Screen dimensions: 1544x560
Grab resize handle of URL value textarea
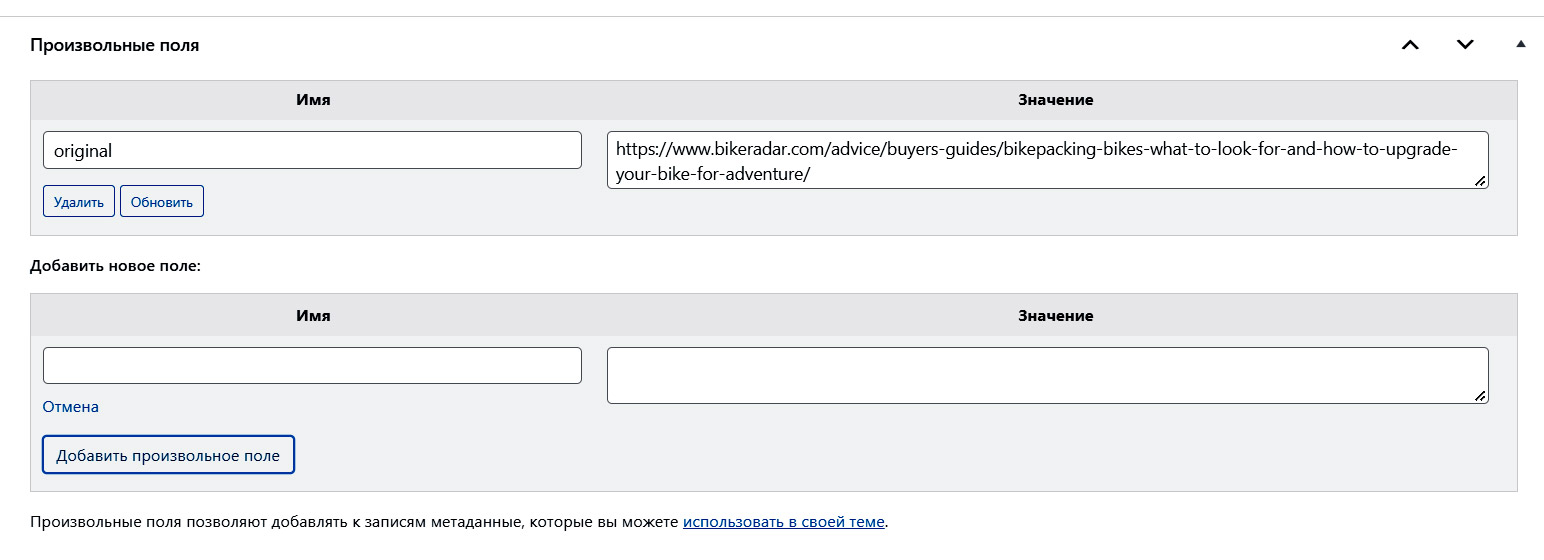(x=1480, y=181)
